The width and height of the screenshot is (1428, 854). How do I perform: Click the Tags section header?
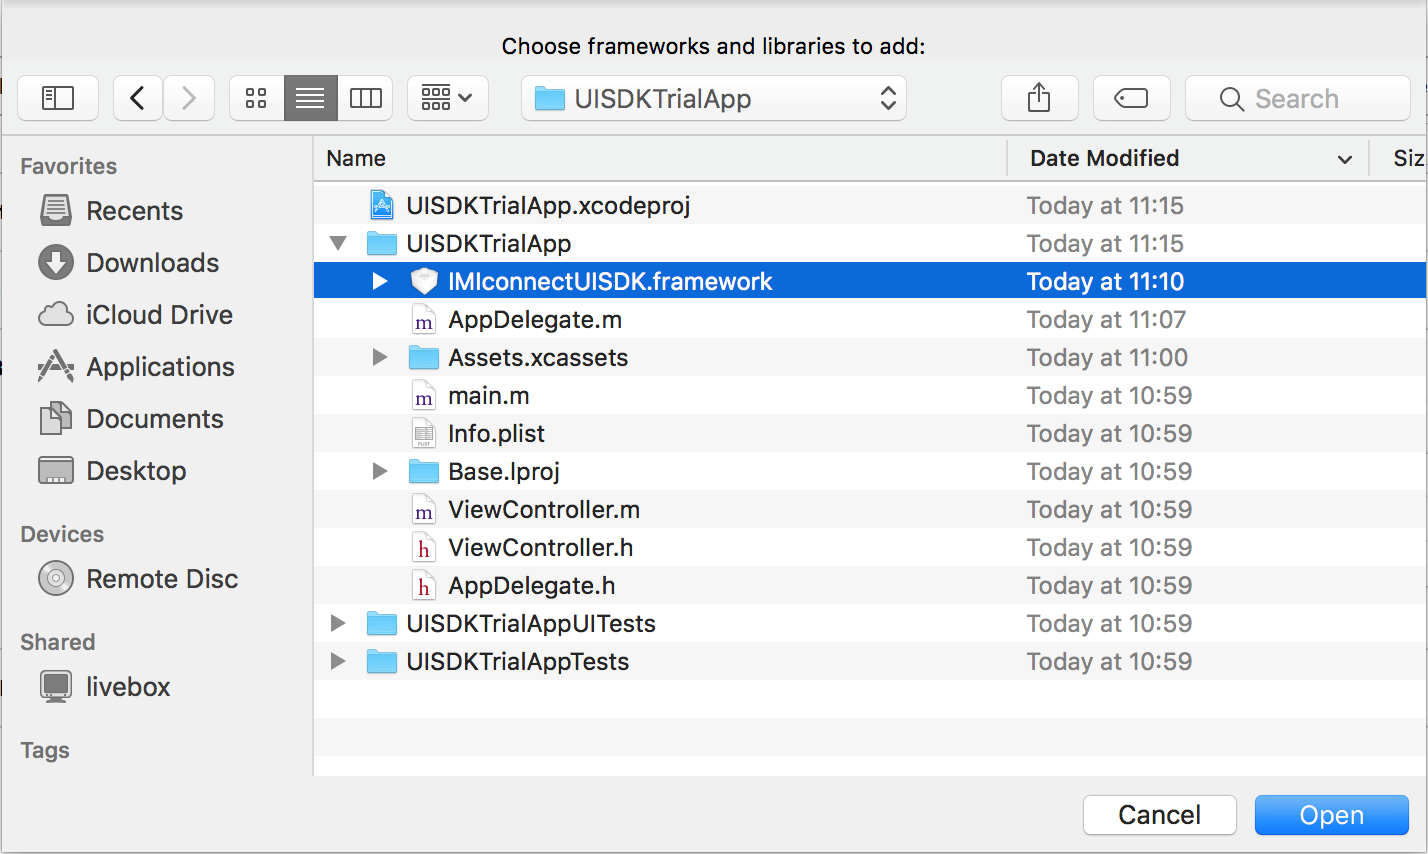(45, 750)
